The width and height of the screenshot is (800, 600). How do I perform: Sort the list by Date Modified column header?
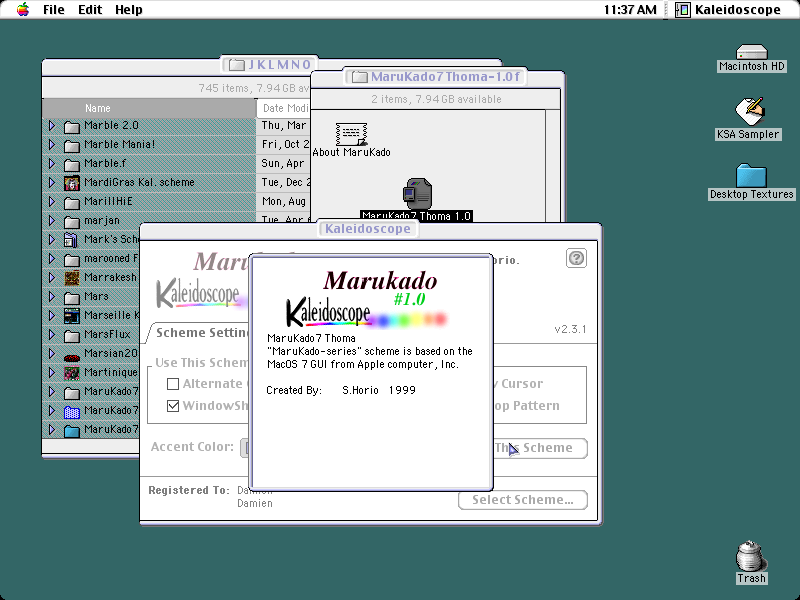click(283, 108)
